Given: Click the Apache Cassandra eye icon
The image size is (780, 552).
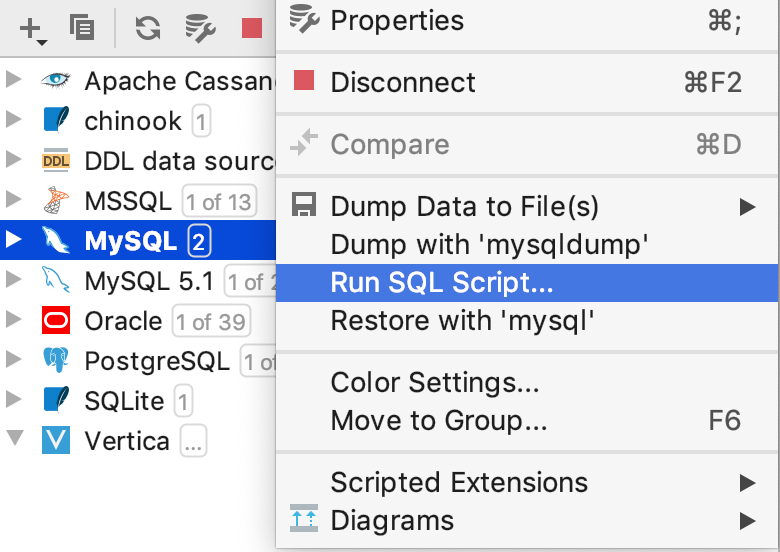Looking at the screenshot, I should click(56, 81).
